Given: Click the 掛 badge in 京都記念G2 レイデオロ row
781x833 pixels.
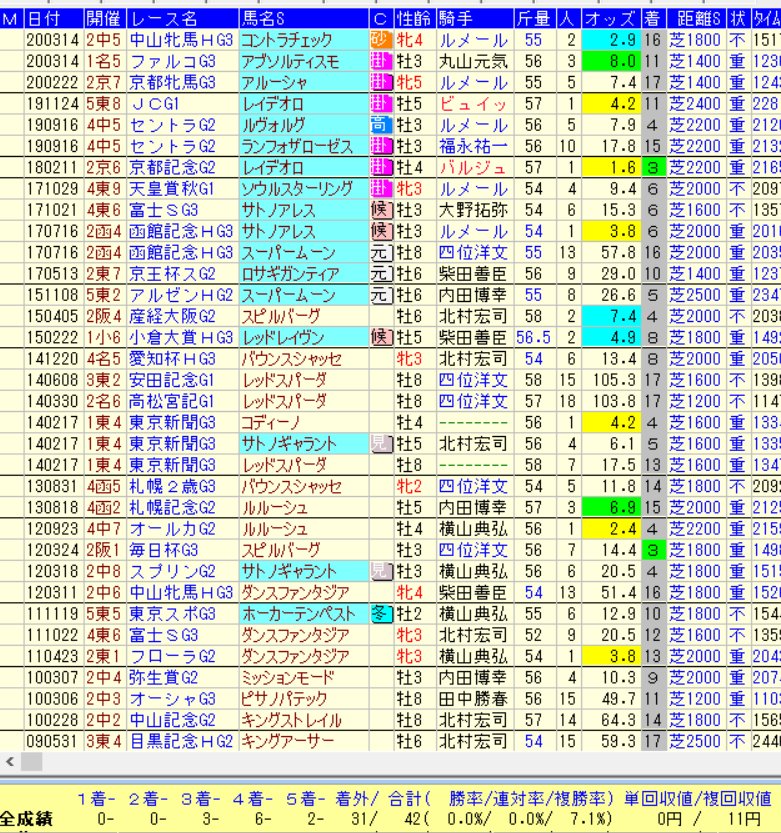Looking at the screenshot, I should [x=381, y=167].
